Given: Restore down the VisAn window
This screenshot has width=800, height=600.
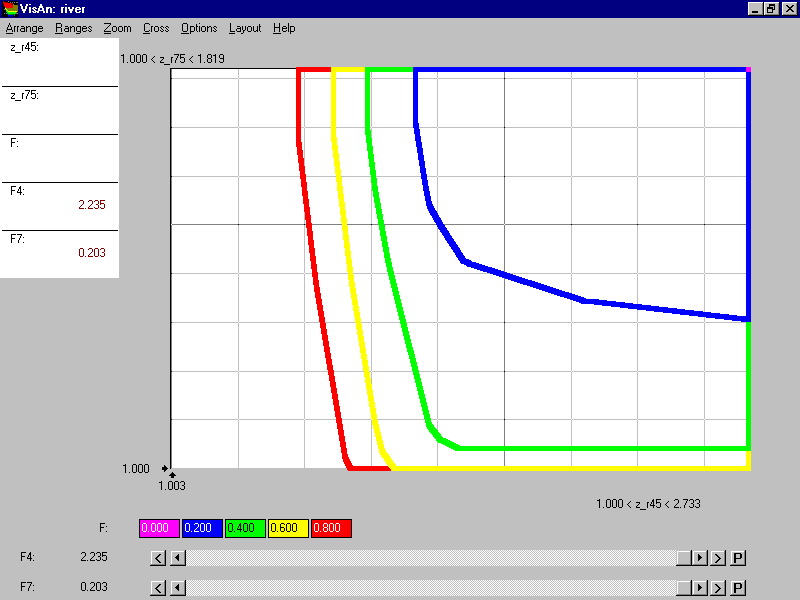Looking at the screenshot, I should pos(771,9).
